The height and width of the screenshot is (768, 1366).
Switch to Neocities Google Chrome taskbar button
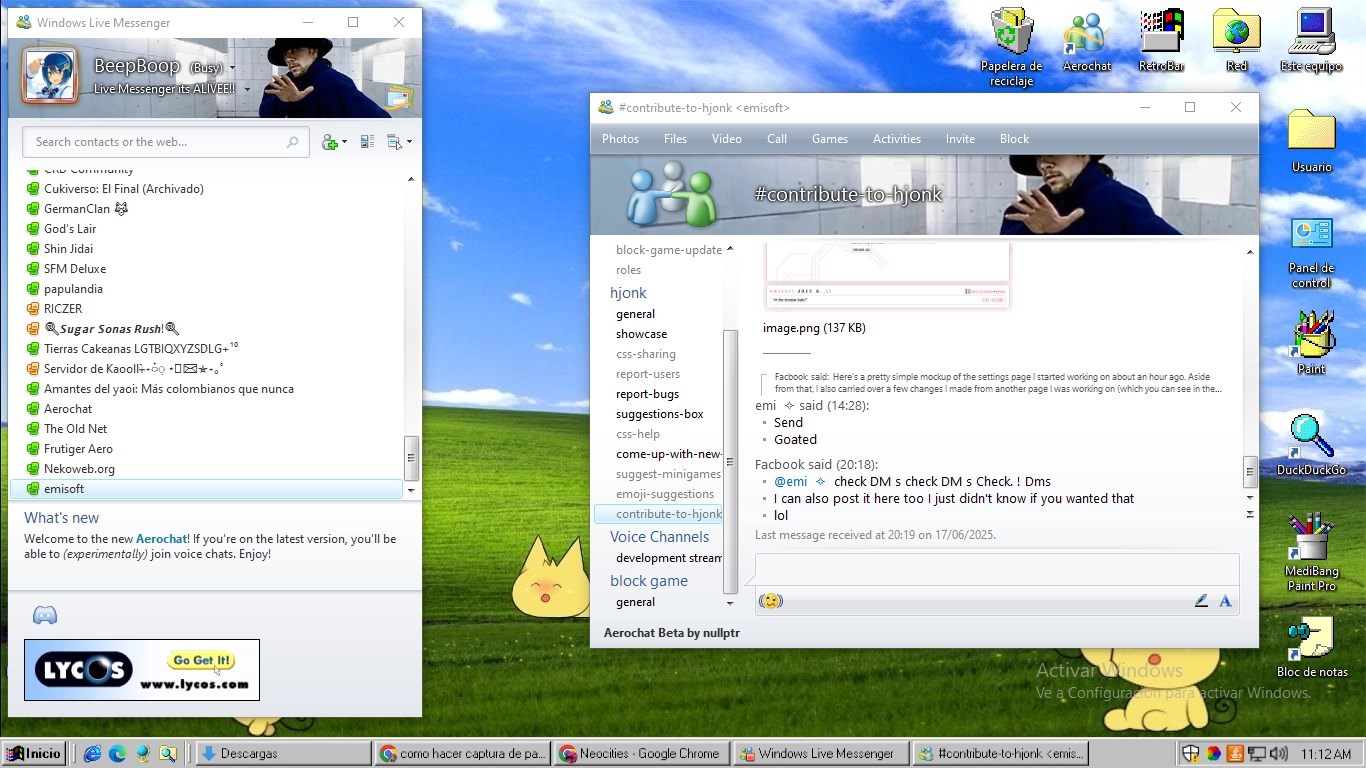pos(642,754)
